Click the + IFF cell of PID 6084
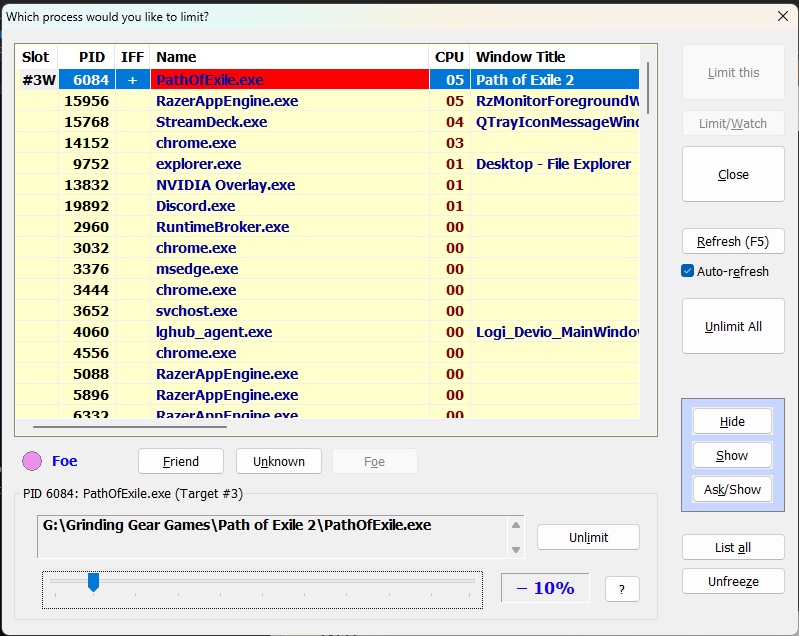The width and height of the screenshot is (799, 636). click(x=132, y=80)
